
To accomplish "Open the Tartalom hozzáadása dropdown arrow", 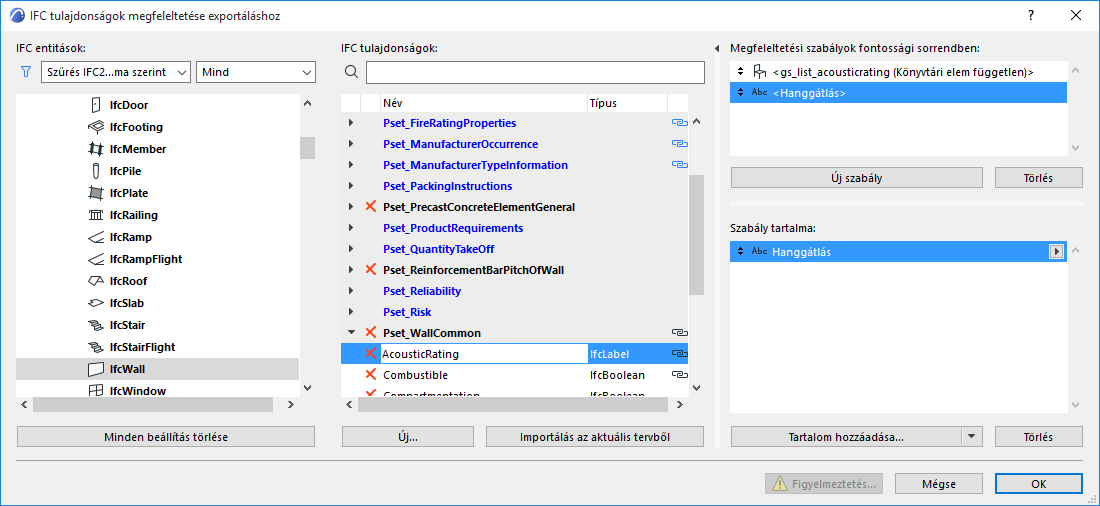I will click(x=971, y=436).
